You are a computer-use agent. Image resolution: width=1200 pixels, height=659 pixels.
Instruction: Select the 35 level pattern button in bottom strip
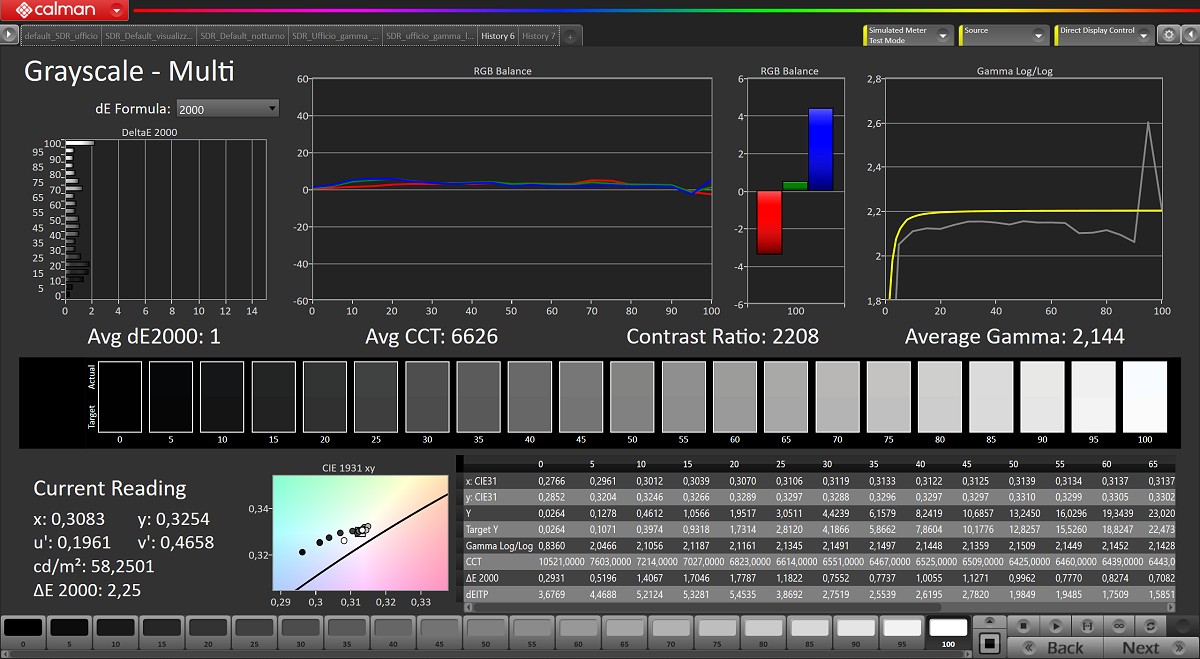coord(347,633)
